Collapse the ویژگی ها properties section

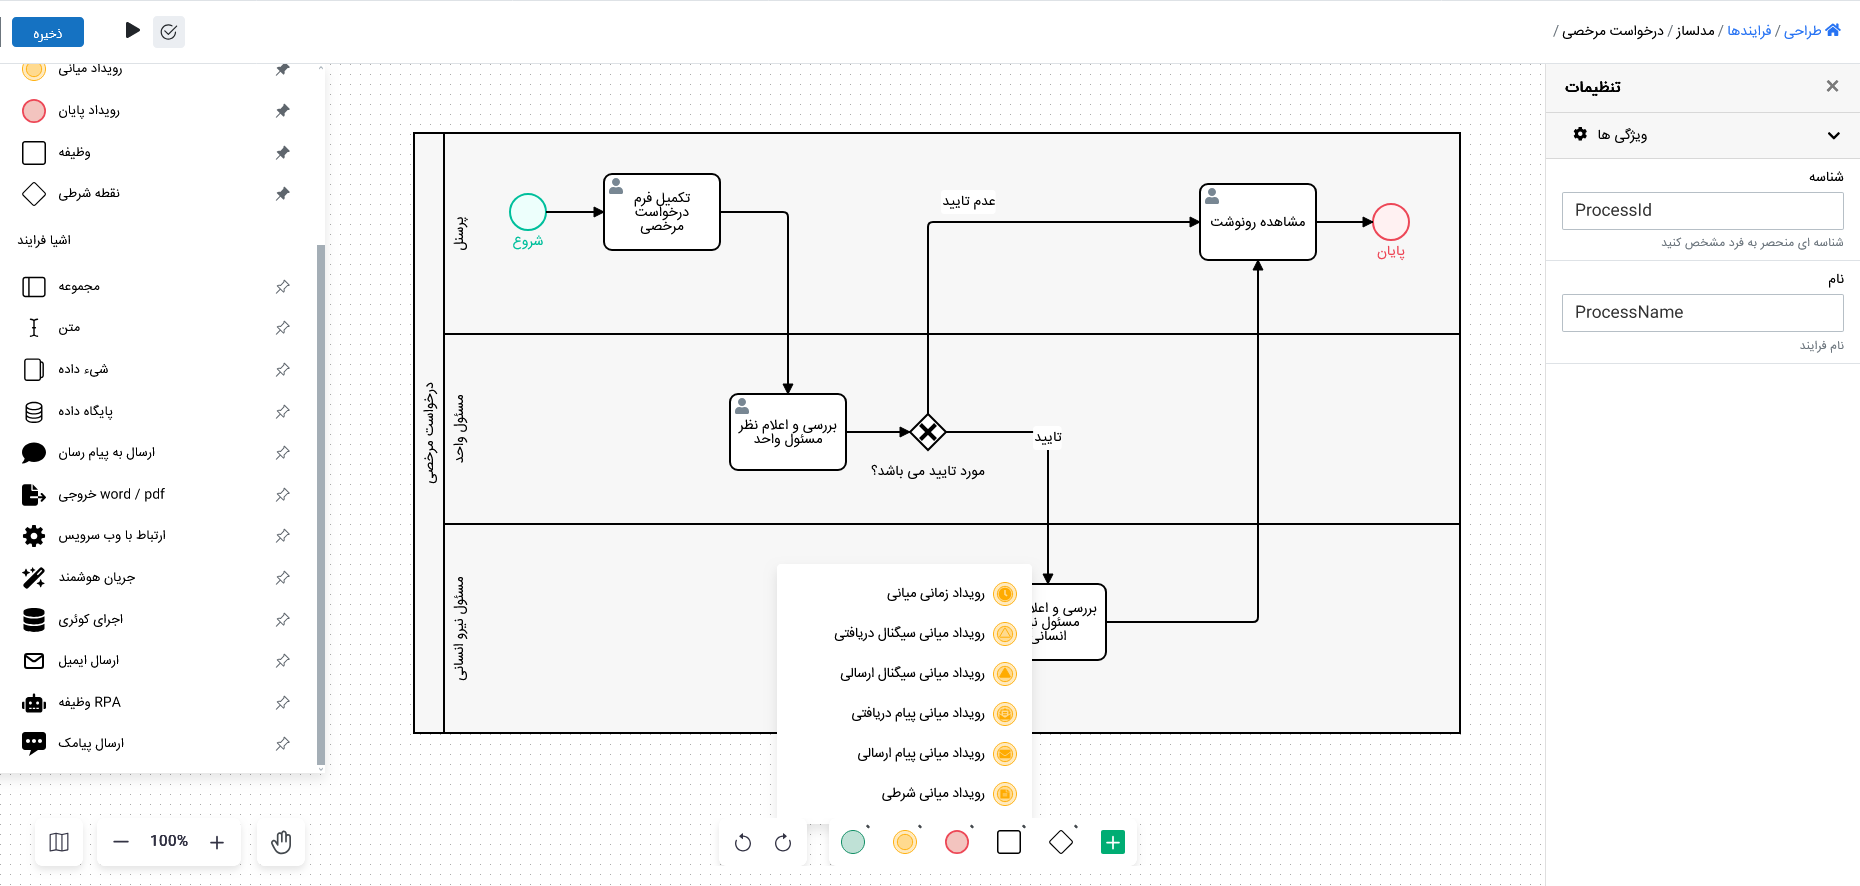pyautogui.click(x=1833, y=135)
